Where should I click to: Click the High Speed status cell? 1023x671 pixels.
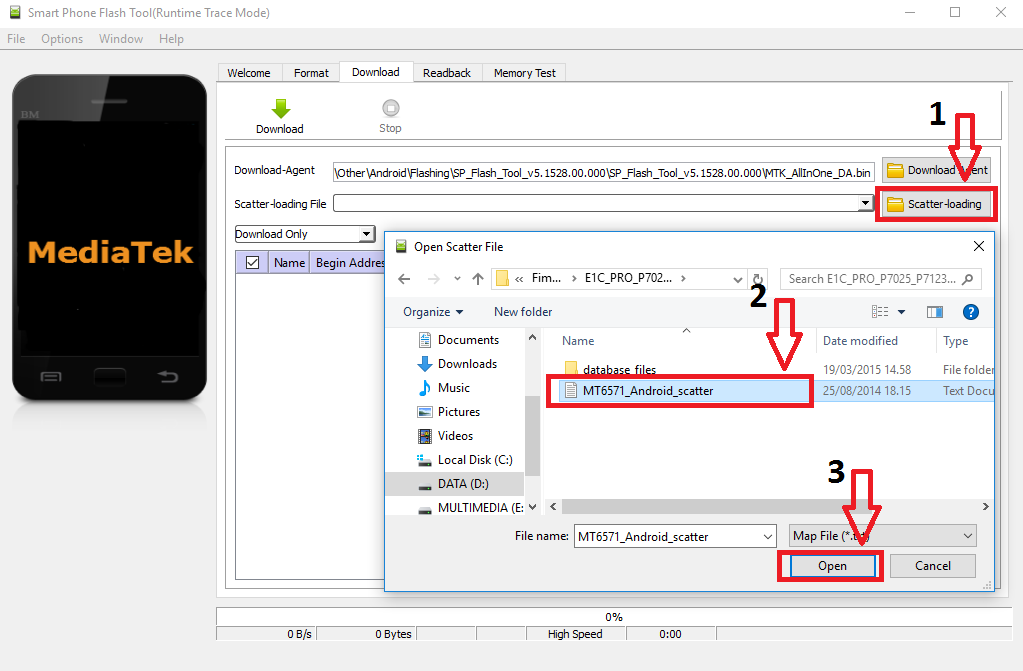575,634
